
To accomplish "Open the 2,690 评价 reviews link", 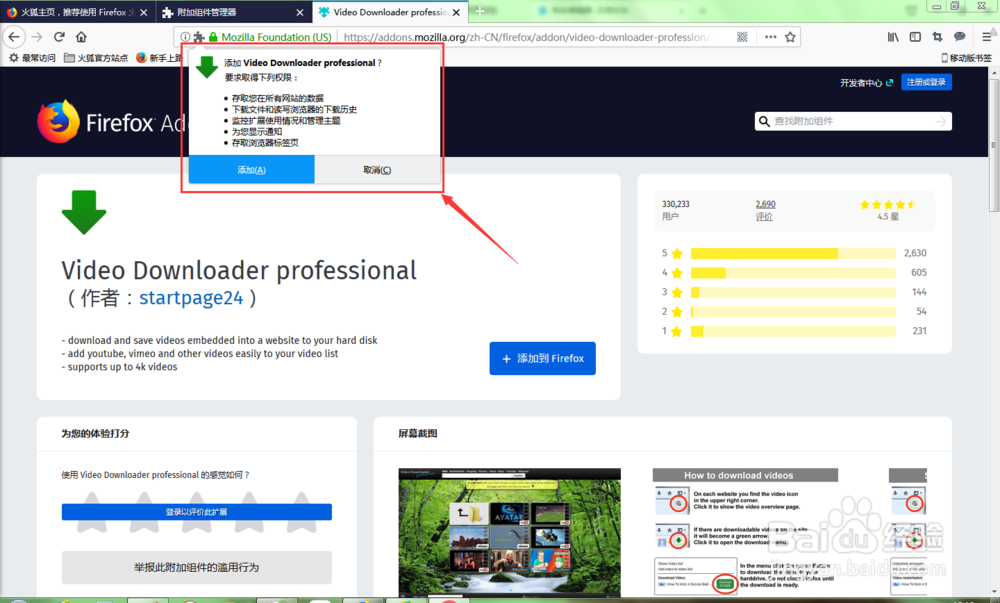I will [765, 210].
